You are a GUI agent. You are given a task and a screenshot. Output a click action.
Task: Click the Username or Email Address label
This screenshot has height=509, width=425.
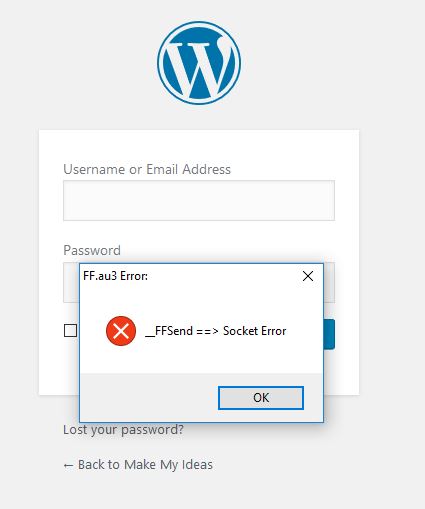(x=147, y=169)
